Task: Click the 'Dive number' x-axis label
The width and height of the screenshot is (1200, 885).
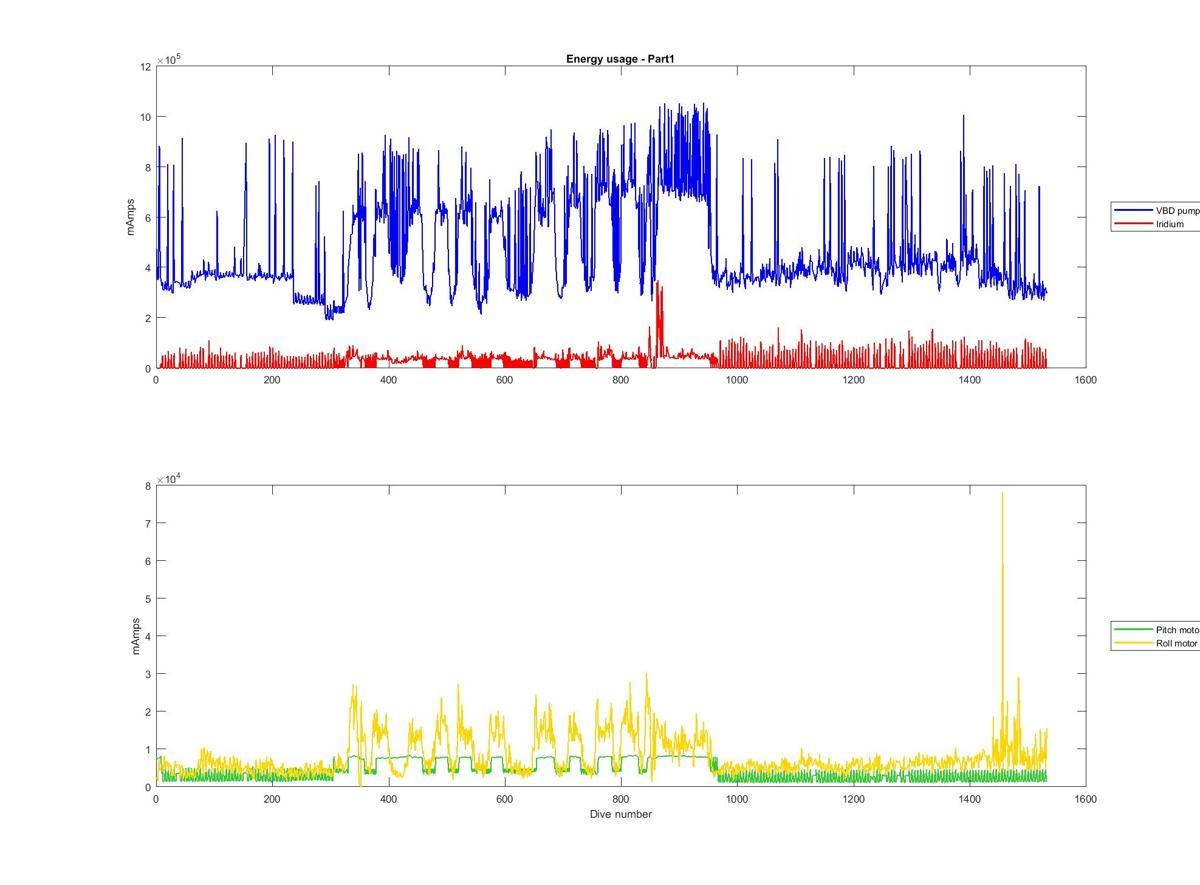Action: 621,814
